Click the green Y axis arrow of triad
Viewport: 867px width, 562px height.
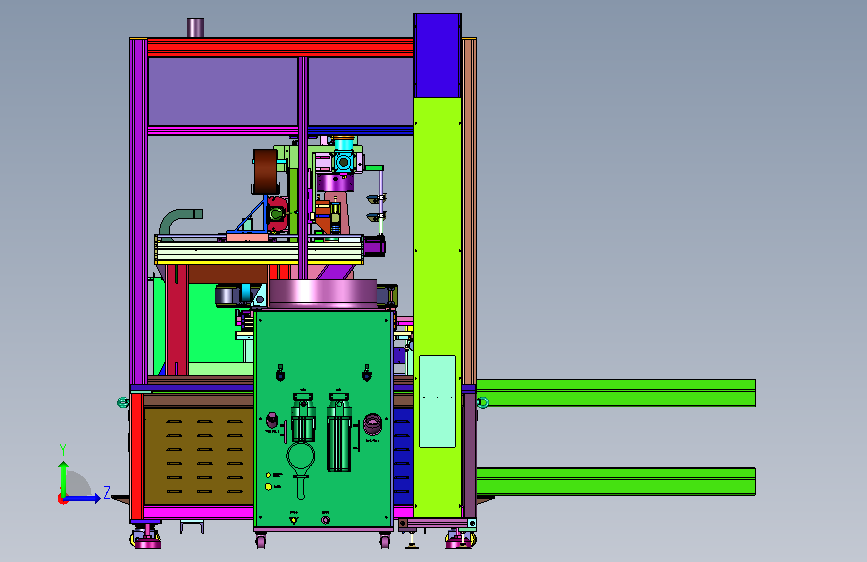[x=64, y=478]
